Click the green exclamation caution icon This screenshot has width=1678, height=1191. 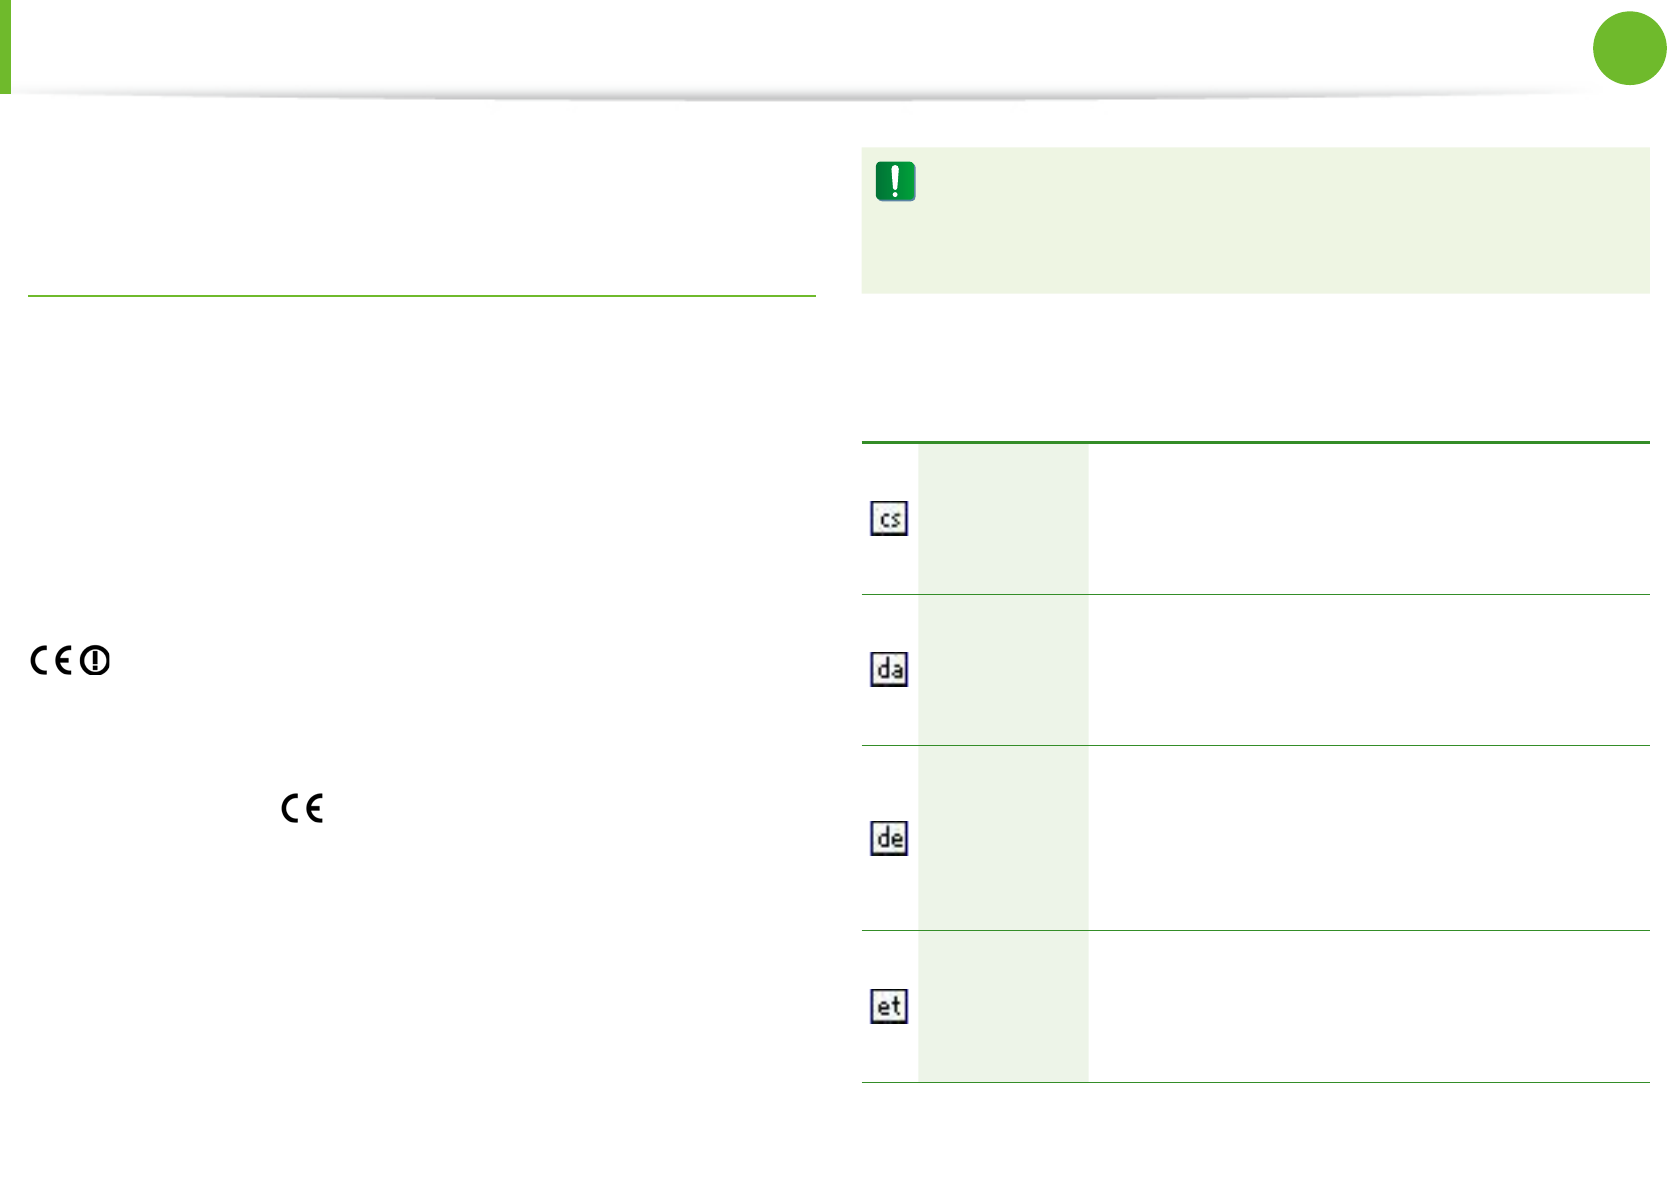coord(895,182)
